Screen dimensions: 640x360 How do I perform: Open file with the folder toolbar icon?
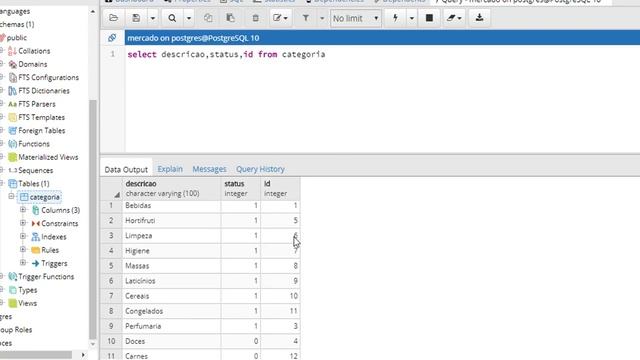coord(113,18)
